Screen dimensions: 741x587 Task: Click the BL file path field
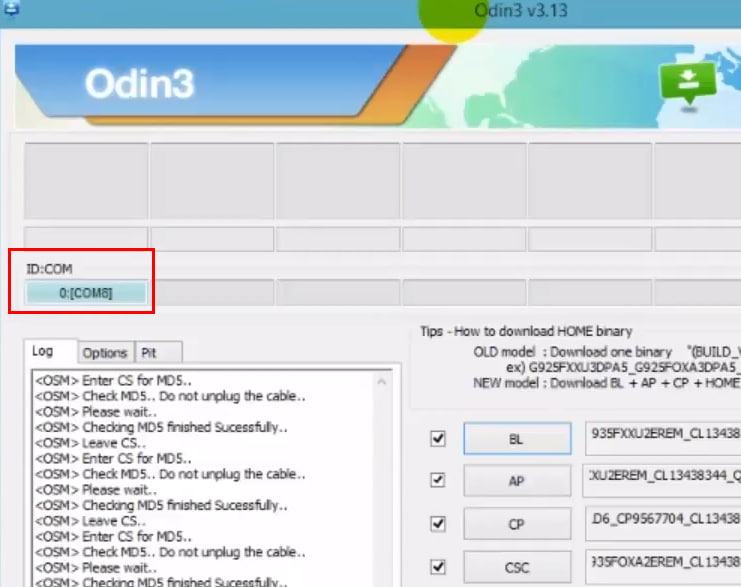coord(663,439)
